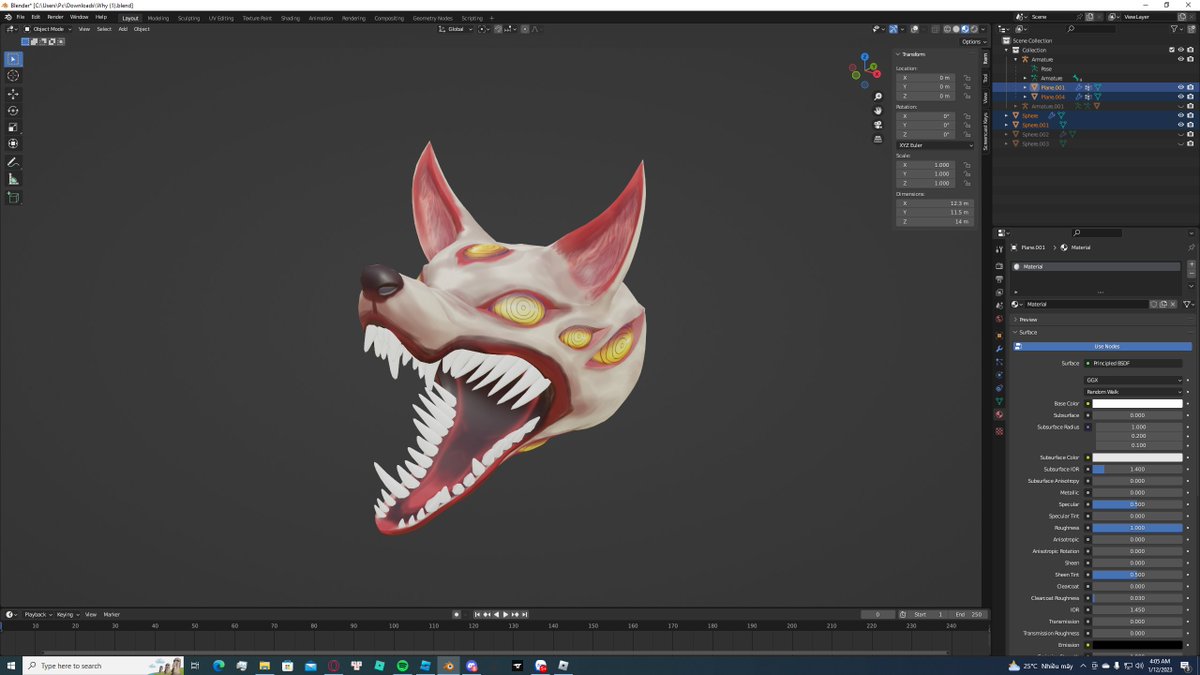This screenshot has height=675, width=1200.
Task: Open the Scene properties tab icon
Action: point(999,306)
